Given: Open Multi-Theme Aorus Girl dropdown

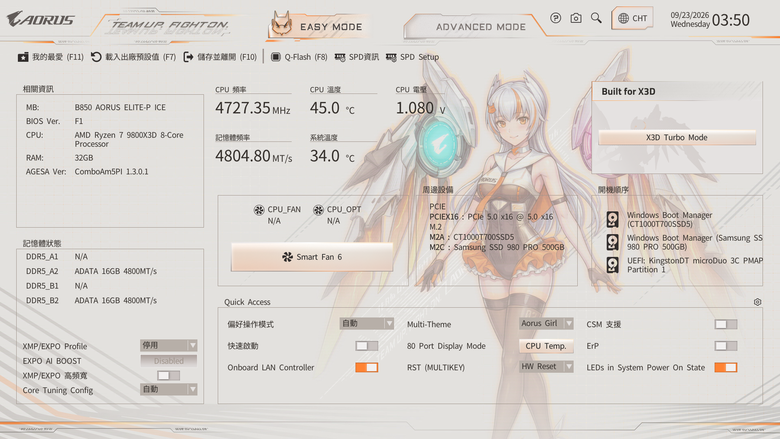Looking at the screenshot, I should click(x=546, y=324).
